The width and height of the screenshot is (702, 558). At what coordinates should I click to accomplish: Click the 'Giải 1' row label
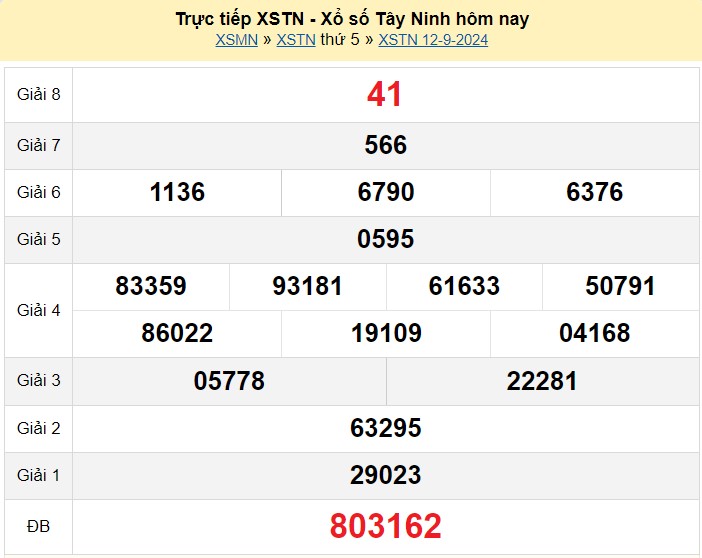pos(39,475)
